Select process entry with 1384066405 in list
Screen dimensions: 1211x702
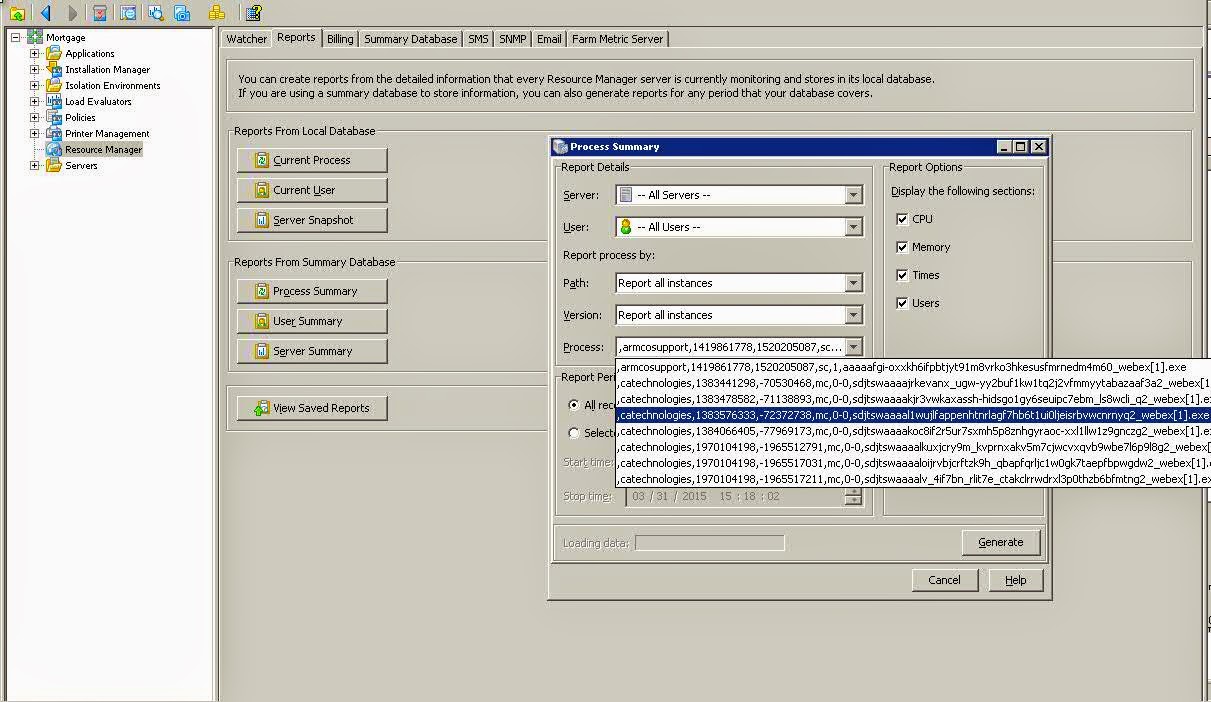point(913,431)
